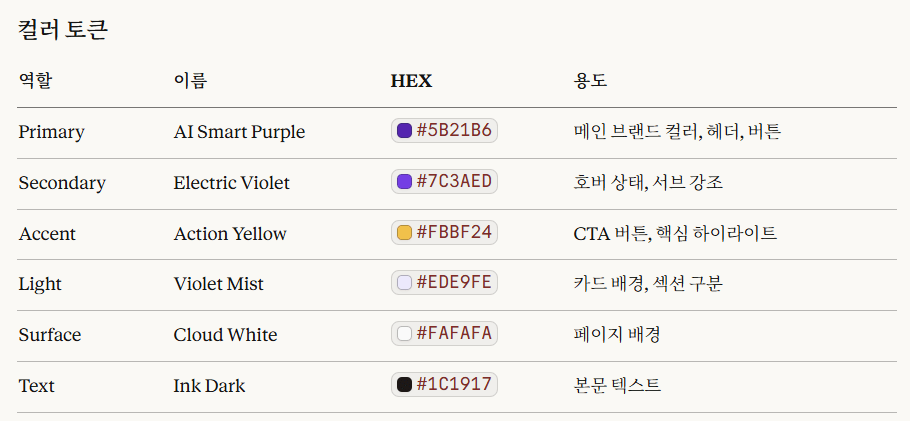Click the AI Smart Purple name cell
This screenshot has width=910, height=421.
coord(239,132)
